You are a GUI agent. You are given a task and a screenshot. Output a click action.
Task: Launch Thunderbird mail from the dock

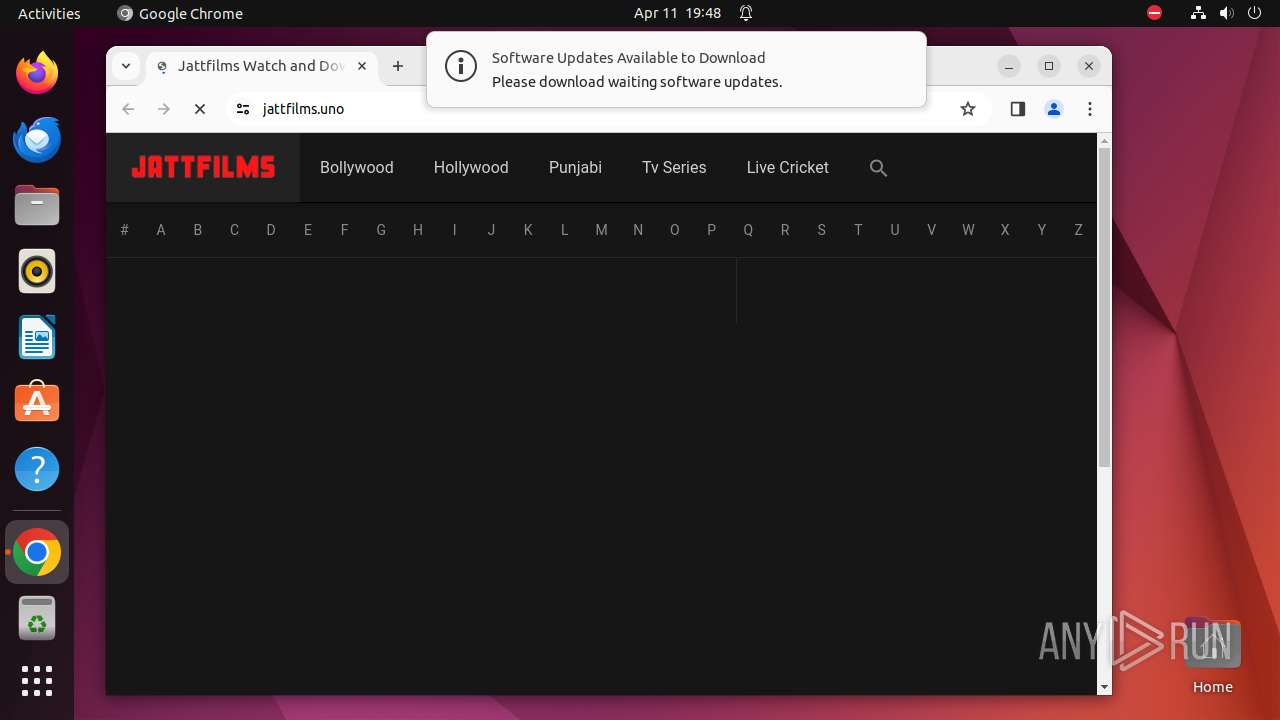(x=37, y=139)
